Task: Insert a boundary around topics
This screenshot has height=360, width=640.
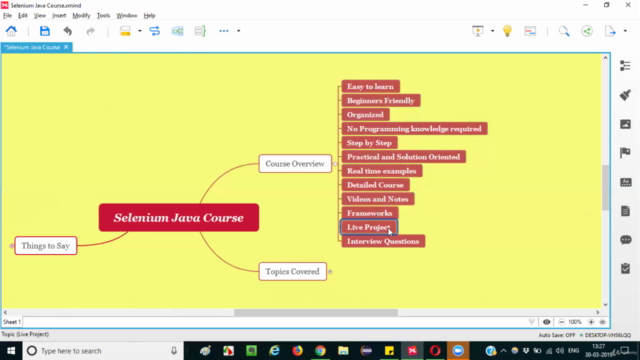Action: pyautogui.click(x=177, y=31)
